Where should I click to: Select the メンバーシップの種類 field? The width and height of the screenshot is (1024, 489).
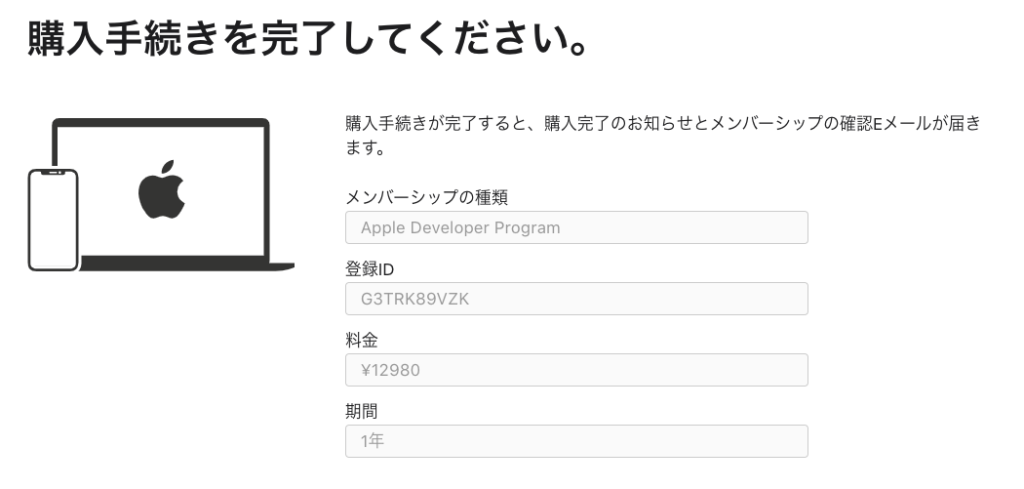click(x=576, y=228)
